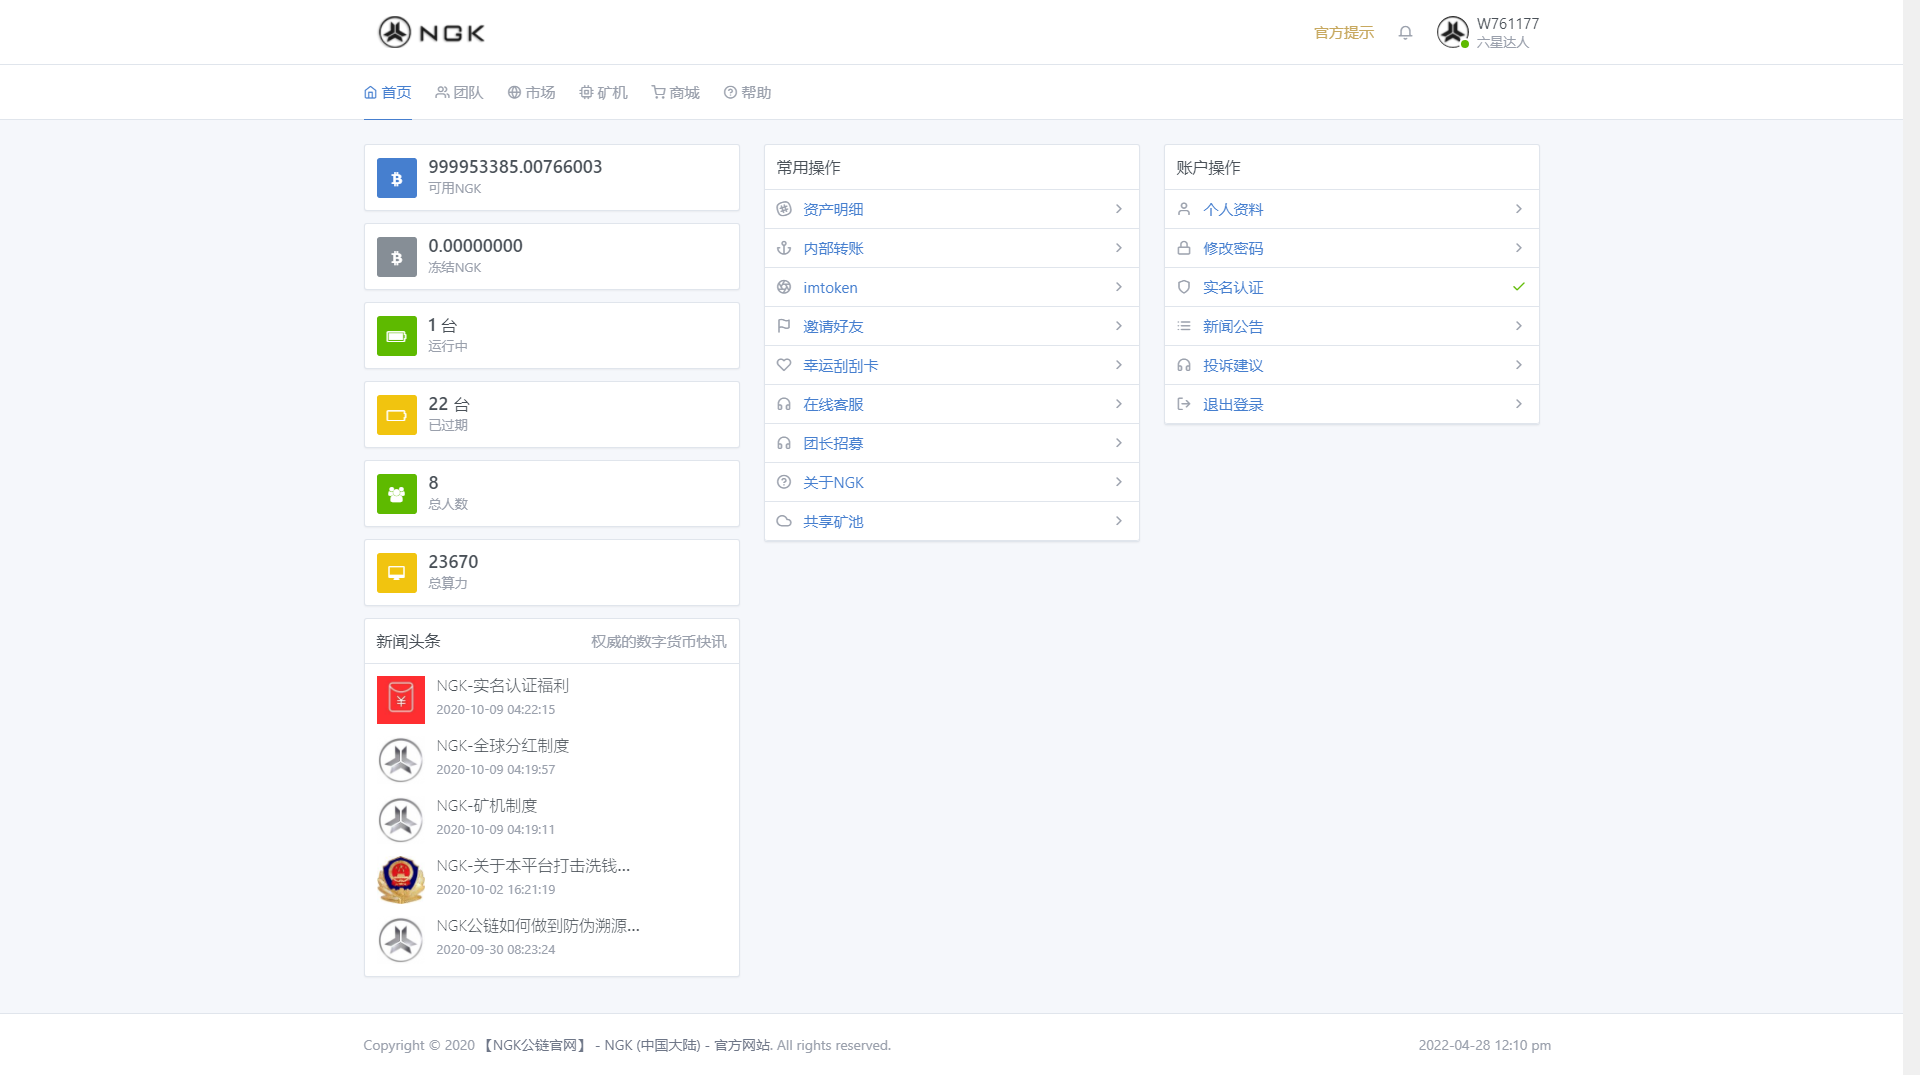Click the yellow expired miners icon
The height and width of the screenshot is (1075, 1920).
coord(397,415)
